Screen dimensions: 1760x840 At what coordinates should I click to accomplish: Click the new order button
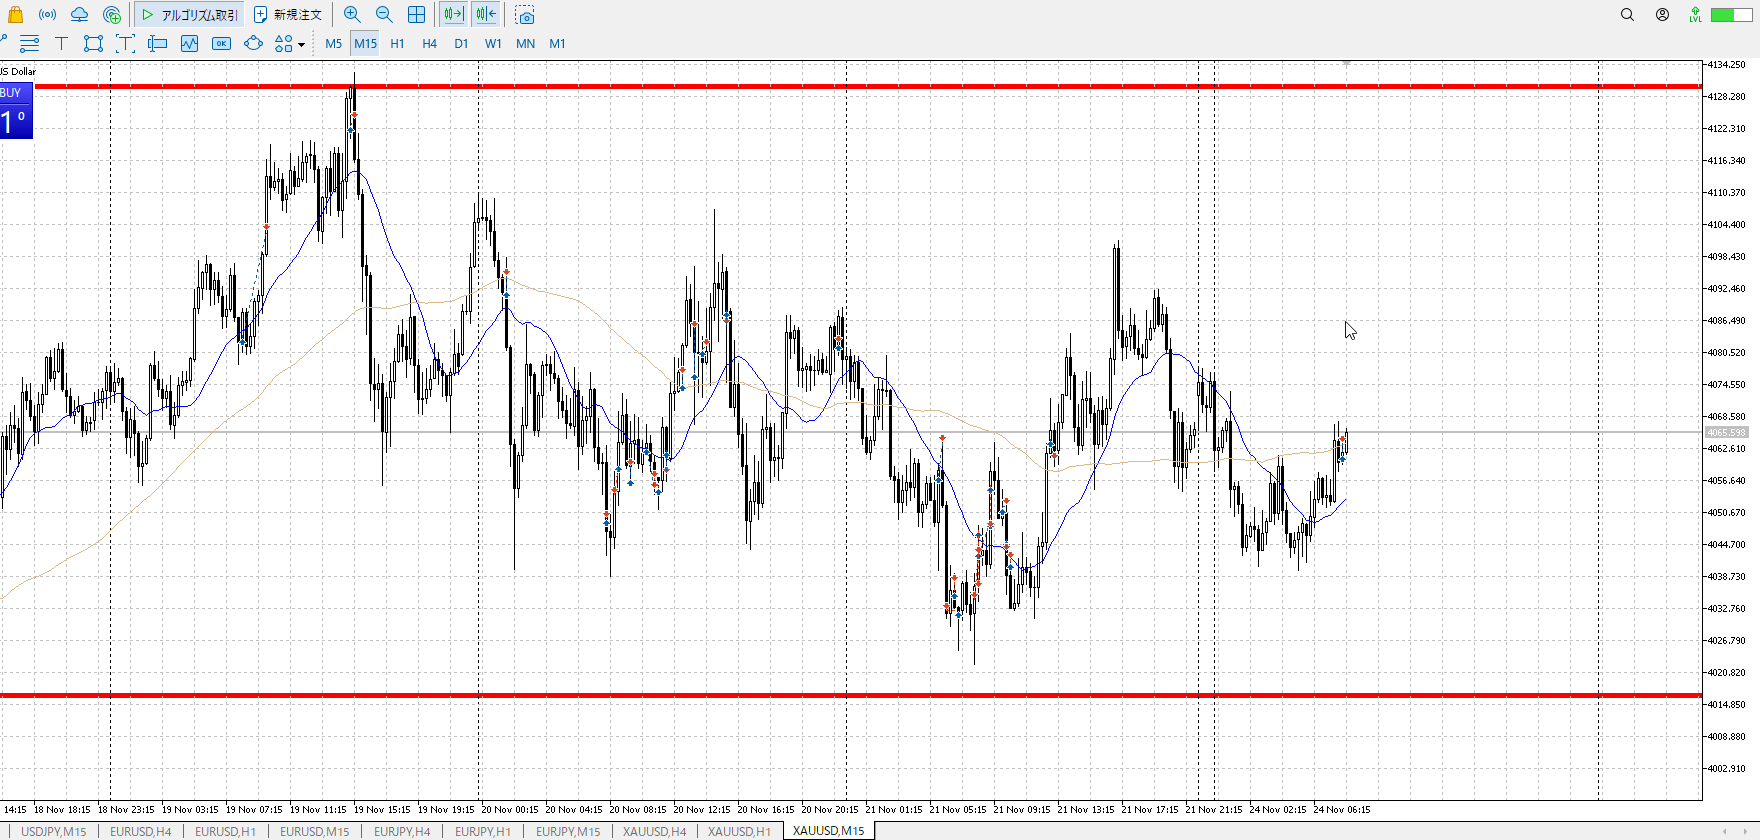[x=288, y=15]
